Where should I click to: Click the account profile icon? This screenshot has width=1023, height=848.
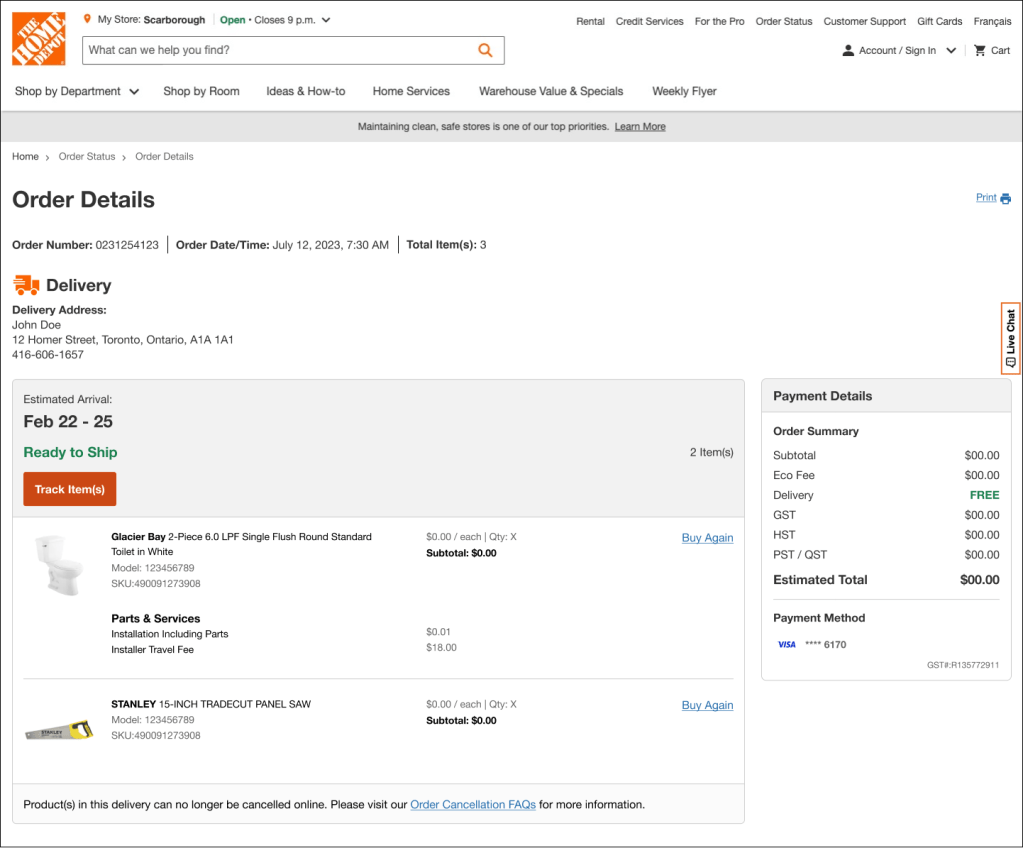(848, 50)
